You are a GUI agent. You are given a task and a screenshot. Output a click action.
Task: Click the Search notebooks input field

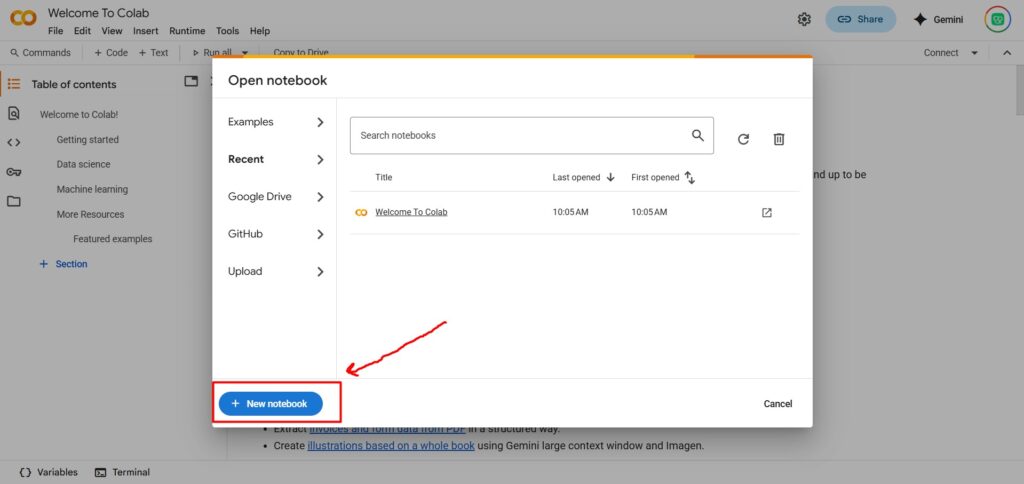click(x=520, y=135)
